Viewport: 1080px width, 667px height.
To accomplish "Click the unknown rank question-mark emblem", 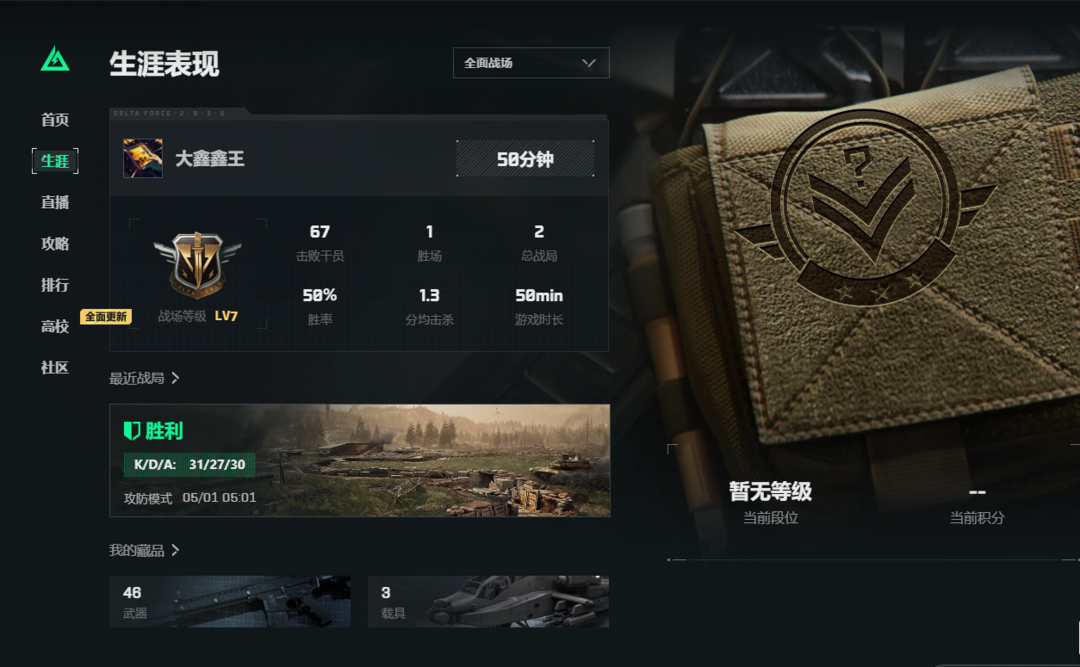I will 865,207.
